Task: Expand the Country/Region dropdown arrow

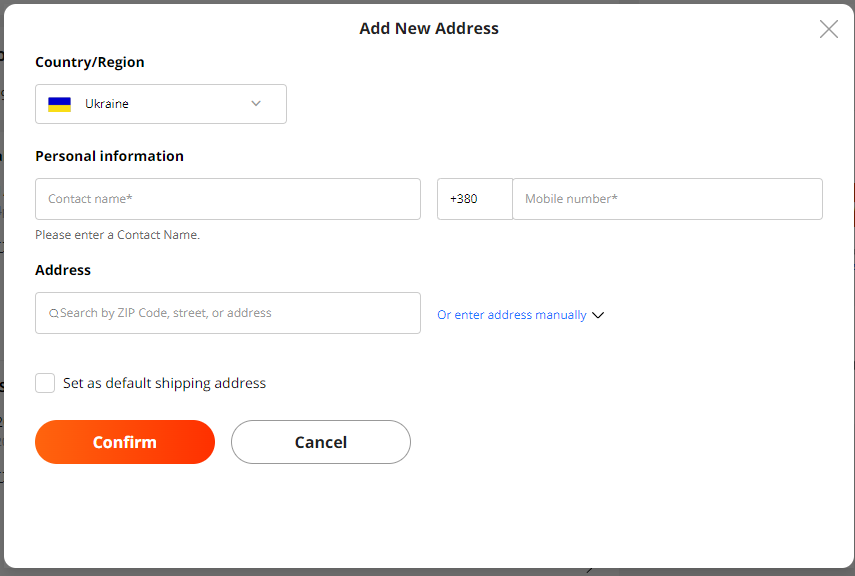Action: [x=256, y=104]
